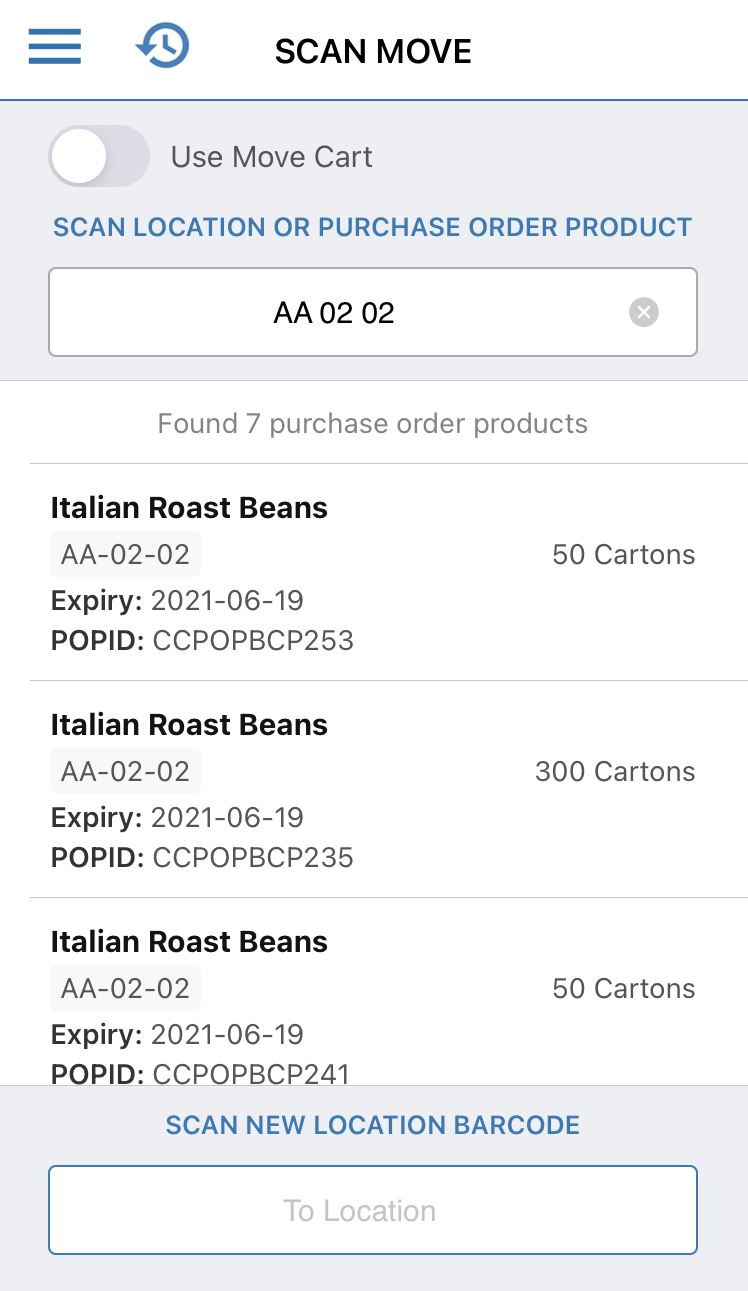Tap the To Location input field
This screenshot has height=1291, width=748.
click(x=372, y=1210)
